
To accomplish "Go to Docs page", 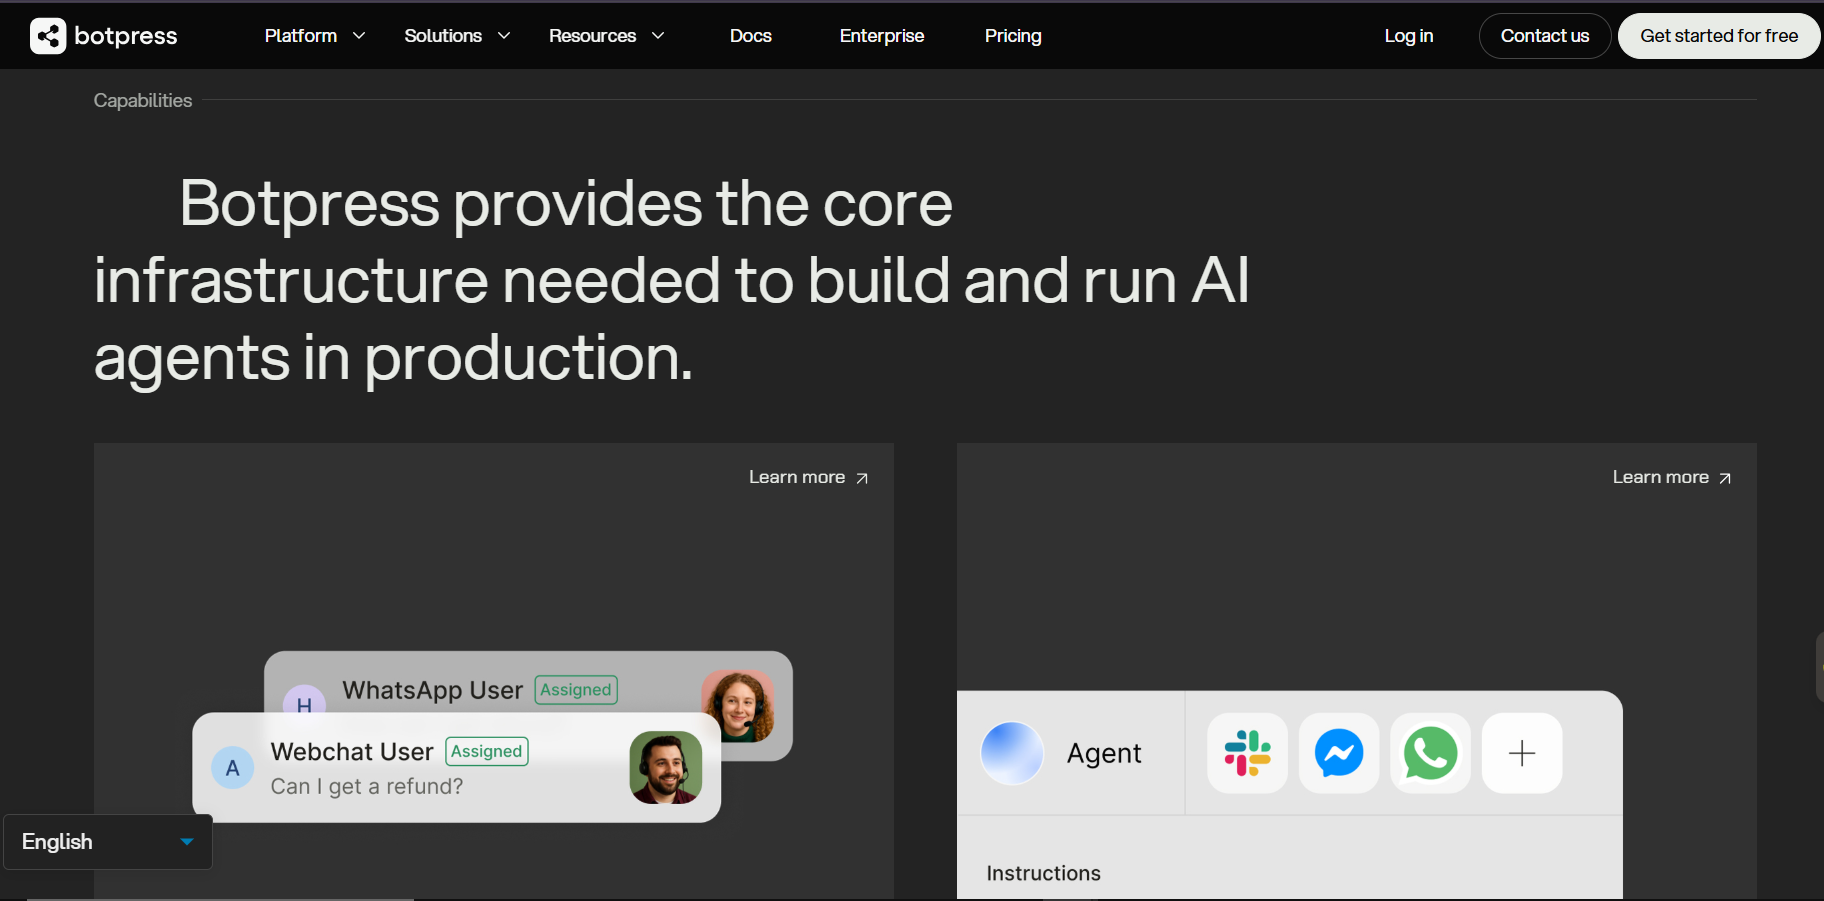I will tap(751, 36).
